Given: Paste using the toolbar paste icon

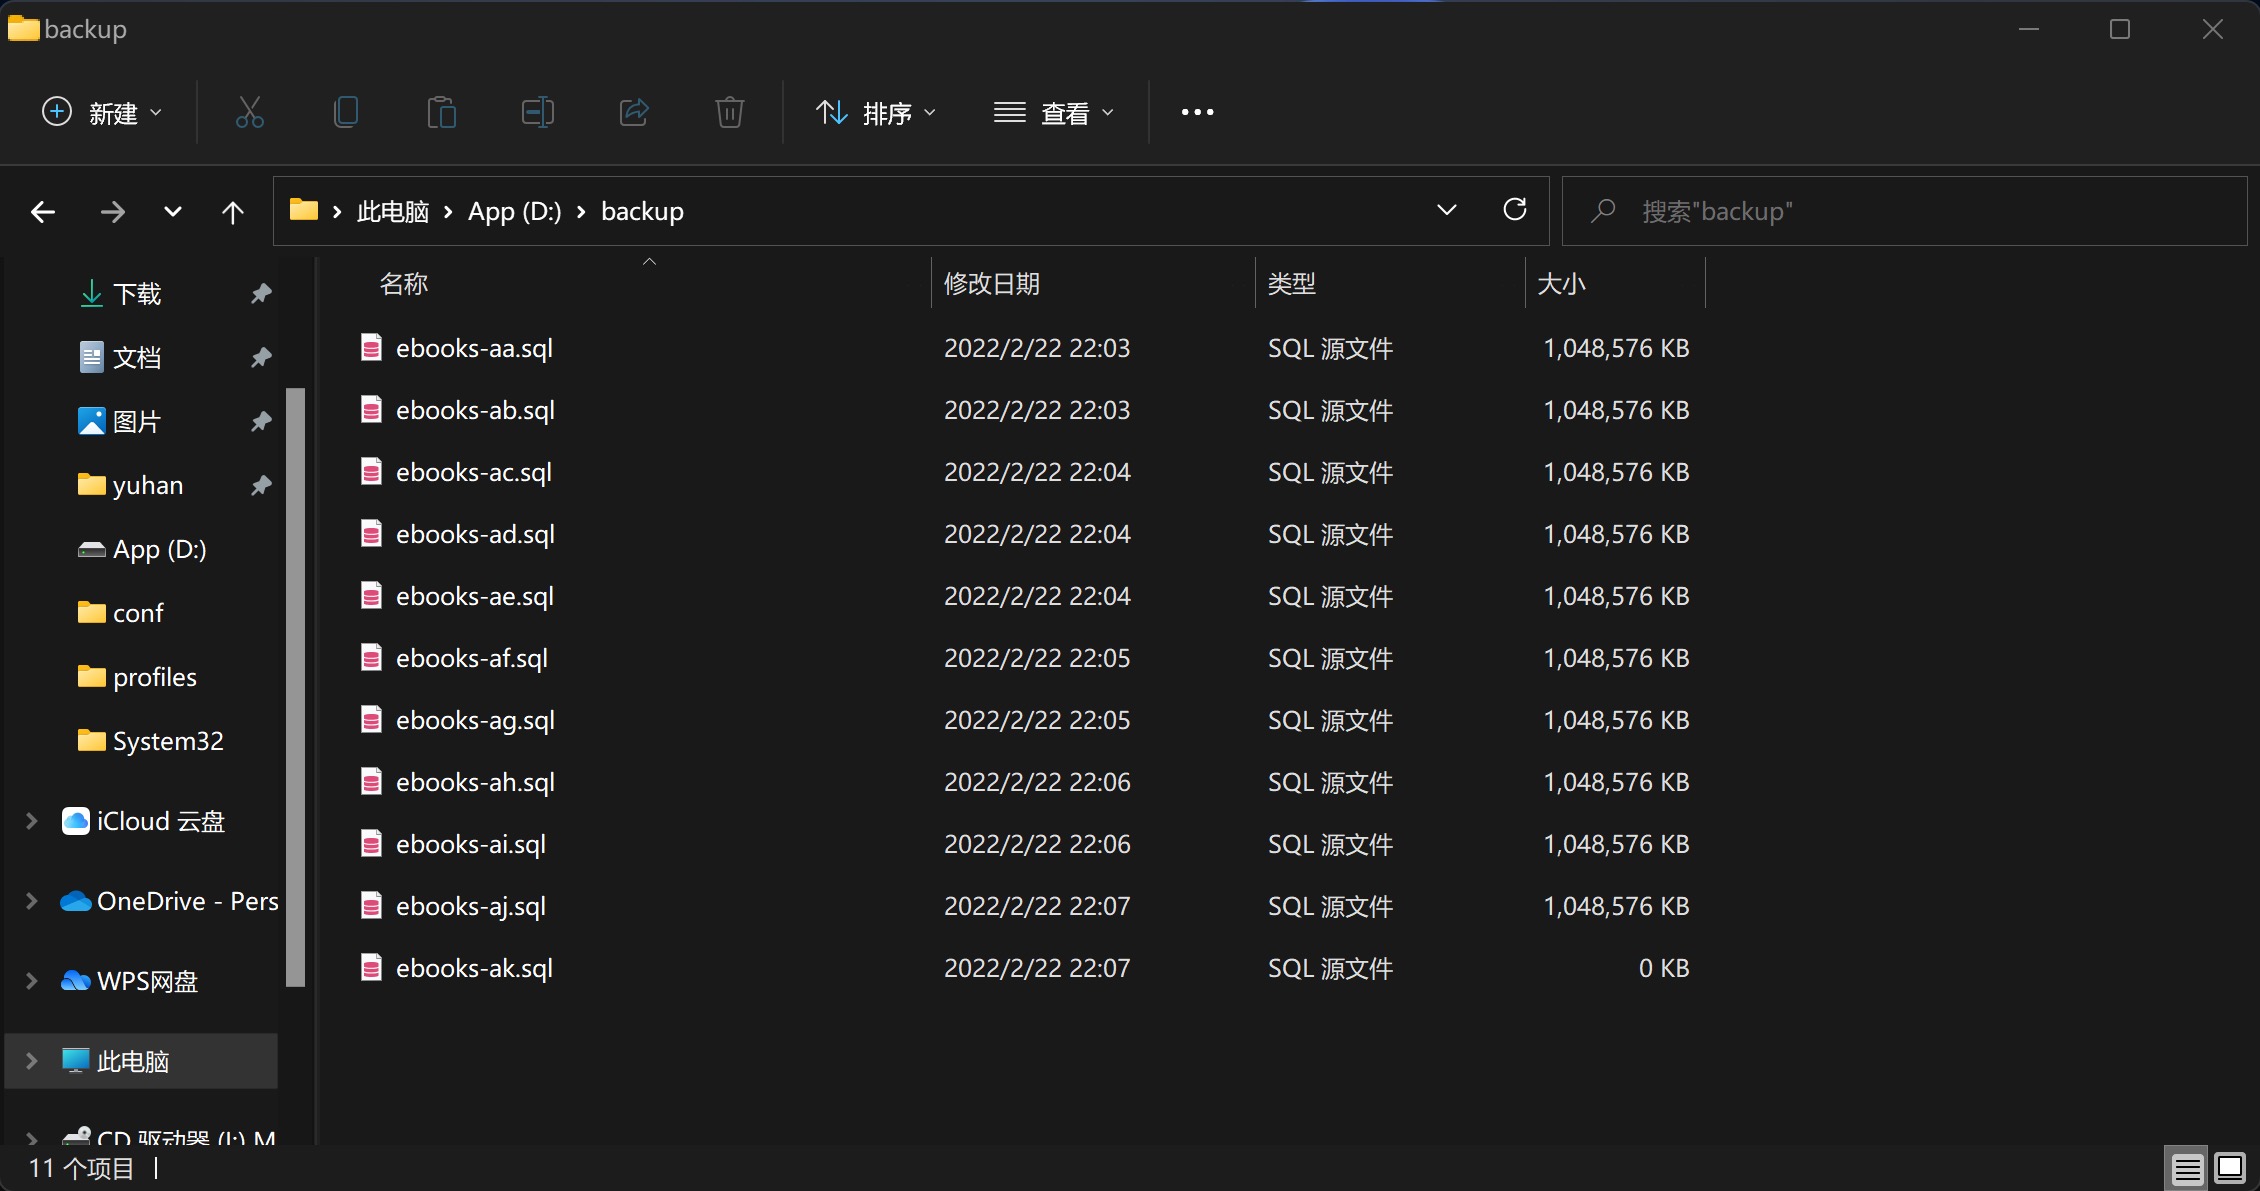Looking at the screenshot, I should click(440, 112).
